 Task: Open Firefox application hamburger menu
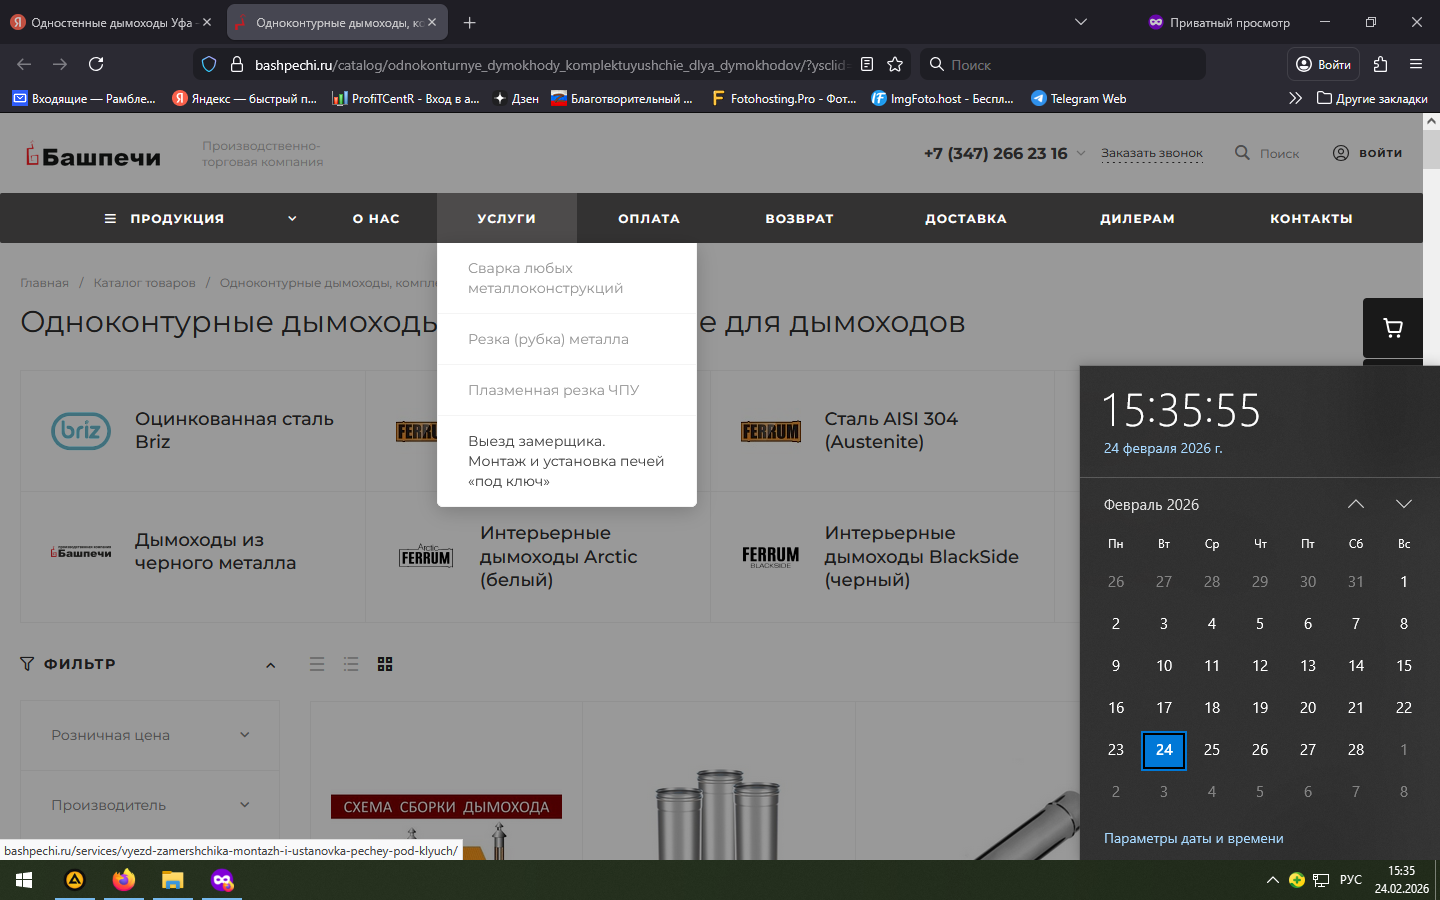[x=1416, y=64]
